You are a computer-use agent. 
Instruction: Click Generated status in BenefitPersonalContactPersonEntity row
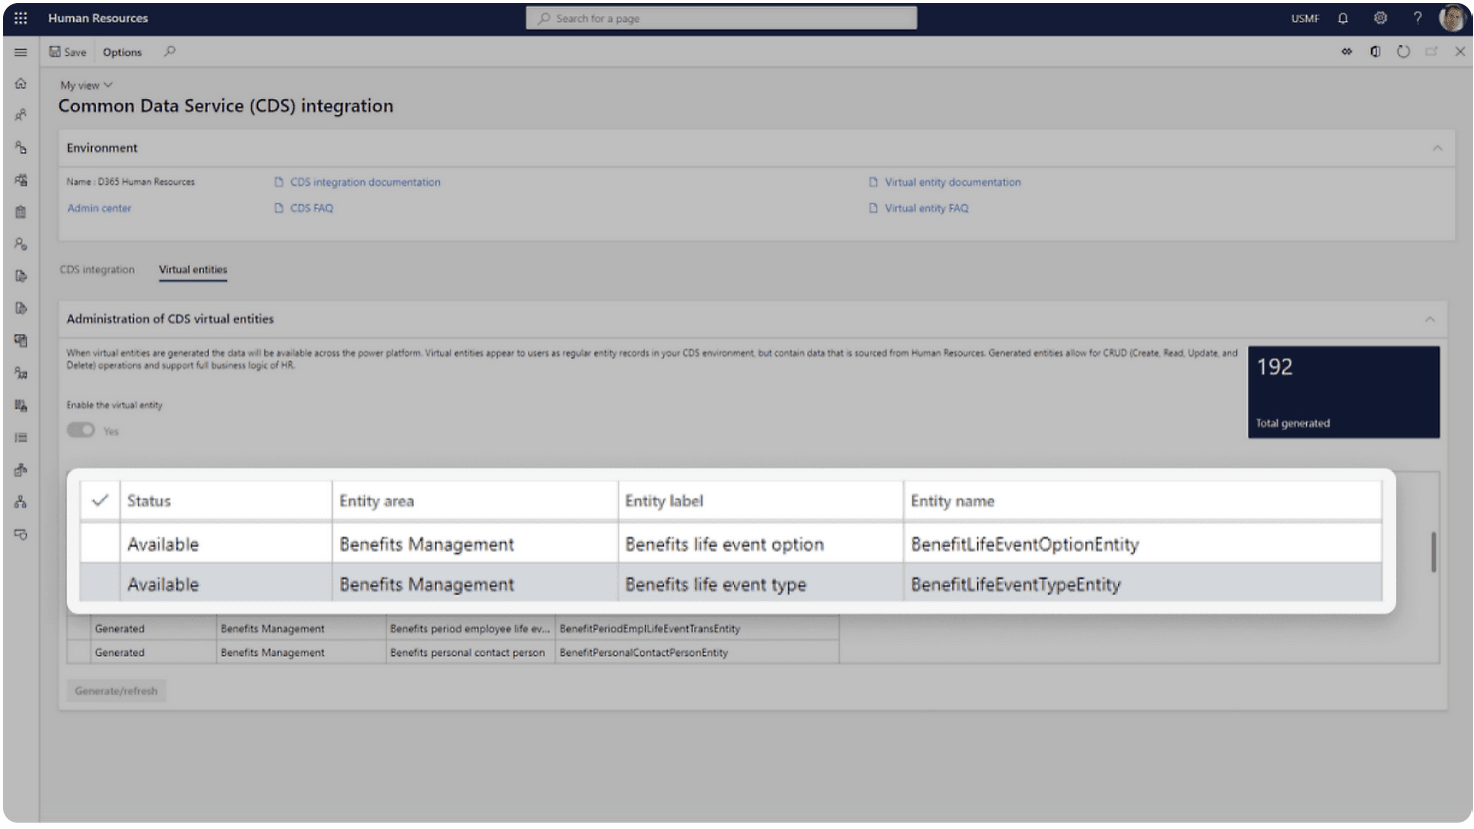click(154, 653)
